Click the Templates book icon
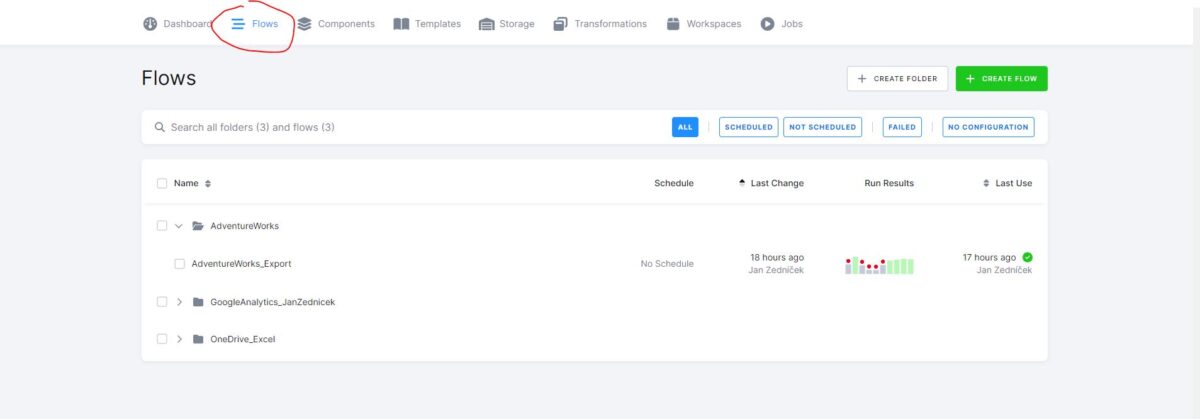The height and width of the screenshot is (419, 1200). [401, 24]
